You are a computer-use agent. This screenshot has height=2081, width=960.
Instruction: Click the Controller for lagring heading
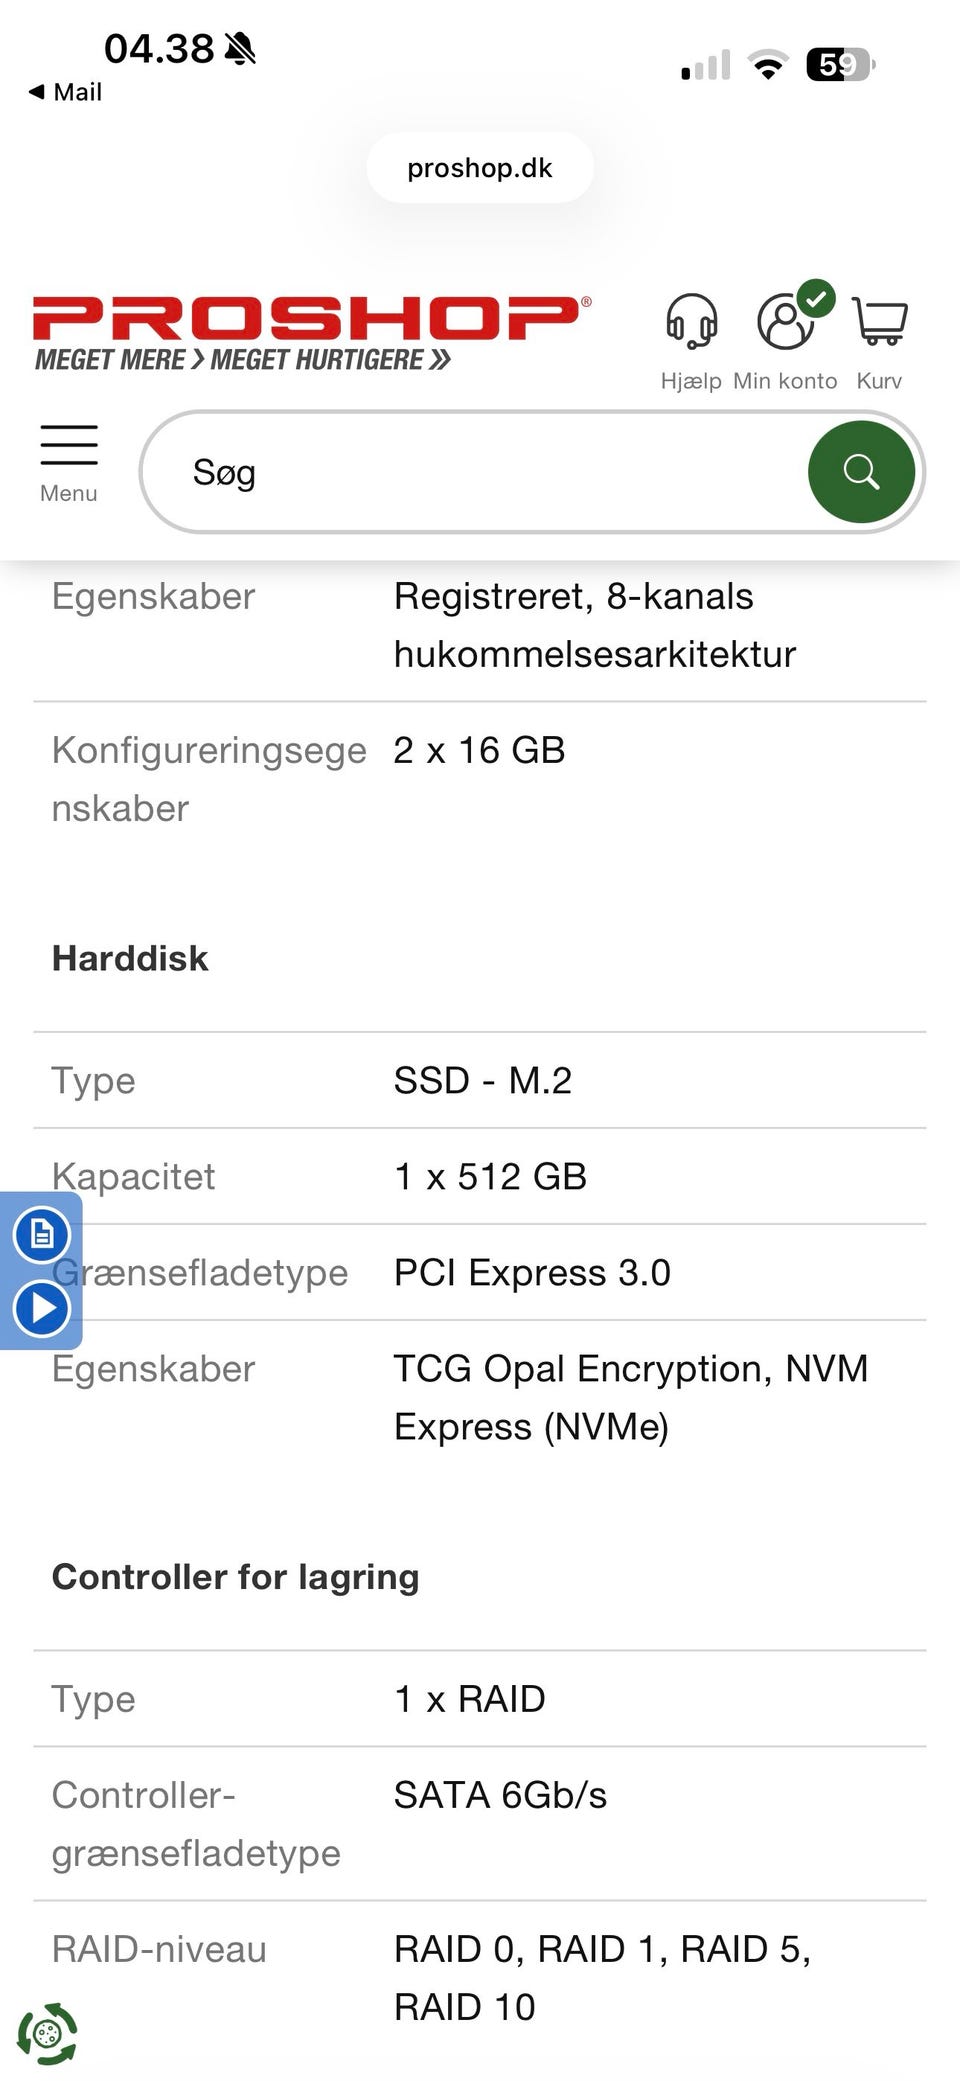[236, 1577]
